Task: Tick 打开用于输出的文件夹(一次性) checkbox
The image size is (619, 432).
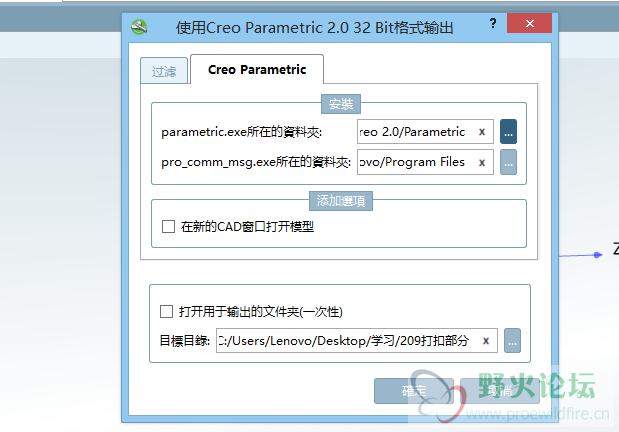Action: tap(166, 312)
